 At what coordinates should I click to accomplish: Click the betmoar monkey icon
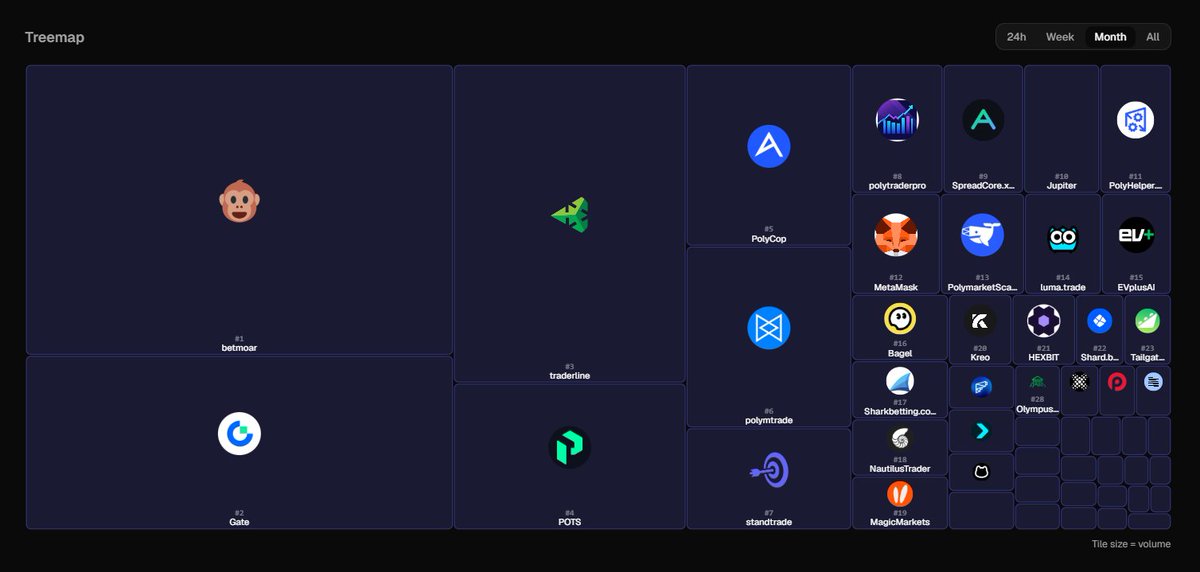tap(239, 201)
